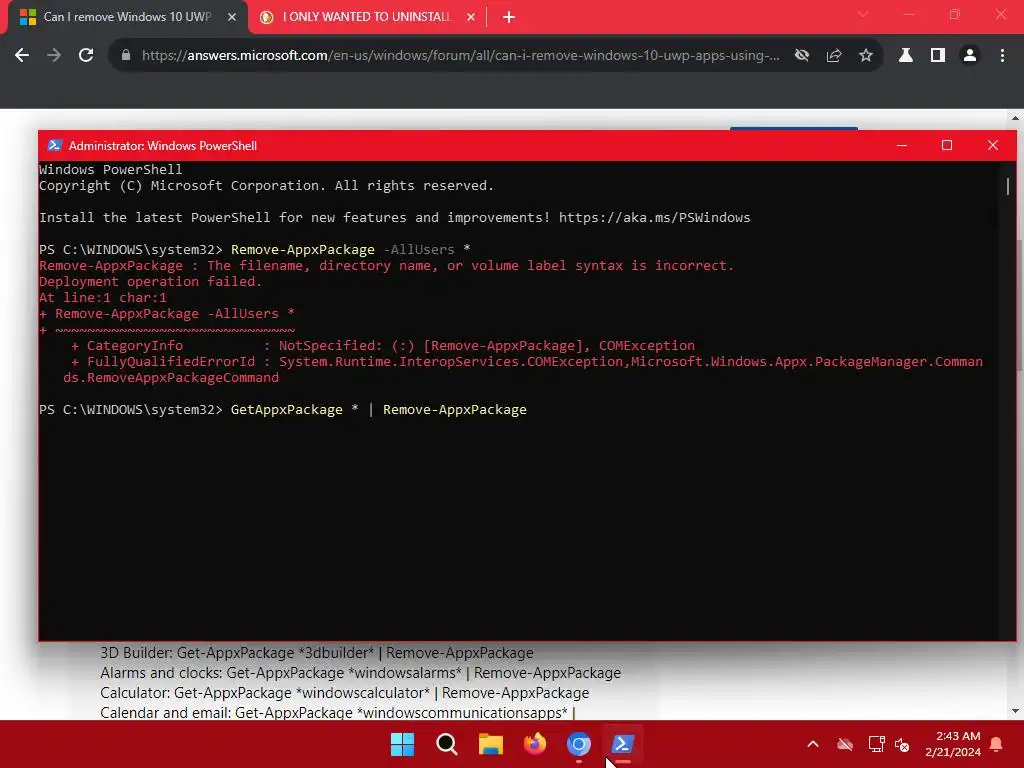
Task: Click the crossed-out eye icon in address bar
Action: [x=802, y=56]
